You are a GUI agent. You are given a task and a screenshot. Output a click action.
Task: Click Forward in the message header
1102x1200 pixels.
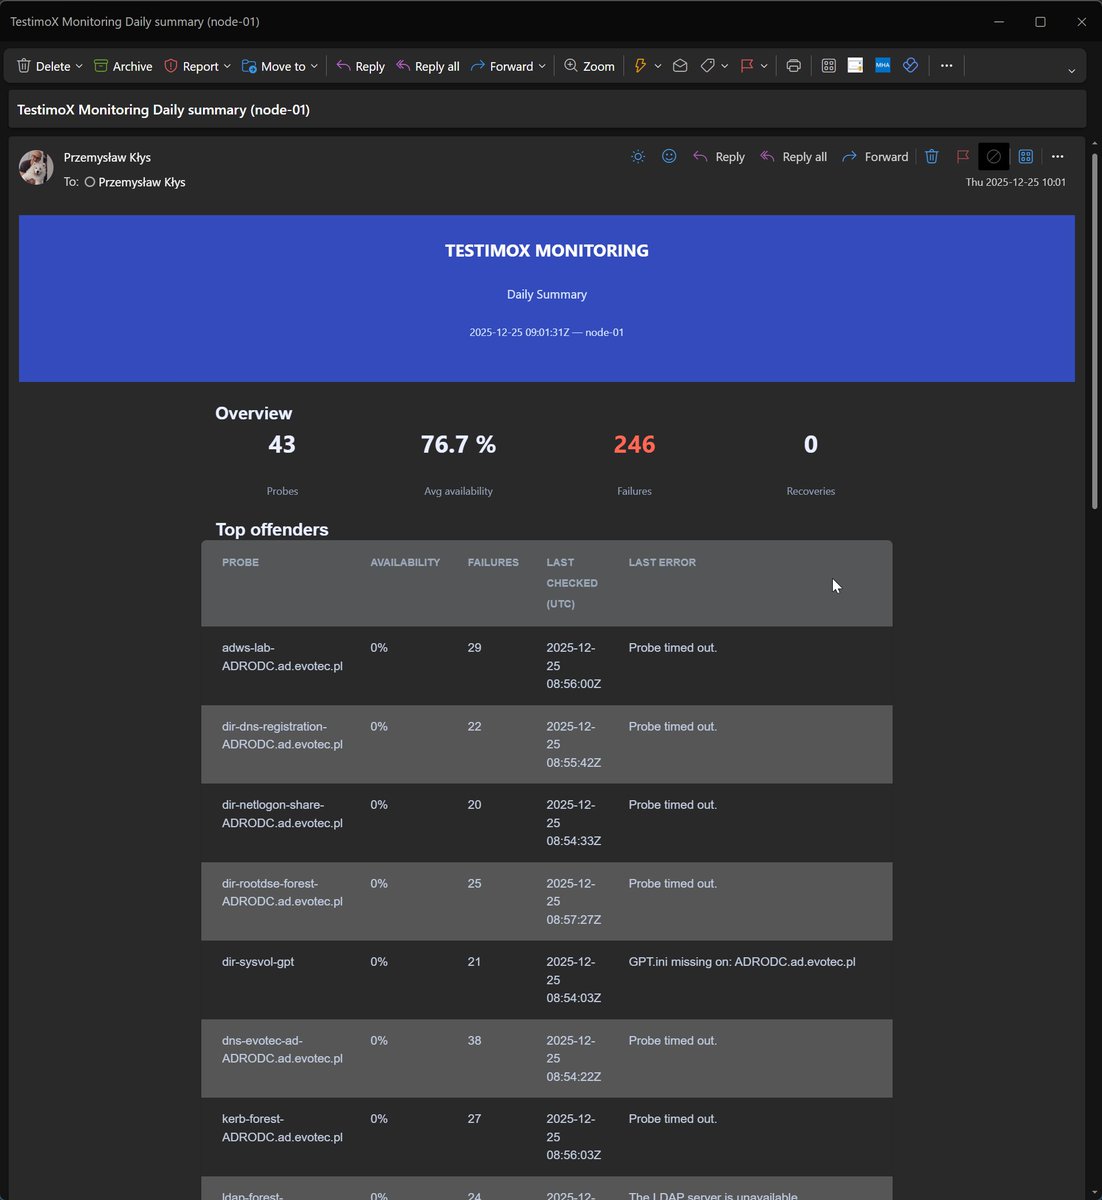[875, 157]
